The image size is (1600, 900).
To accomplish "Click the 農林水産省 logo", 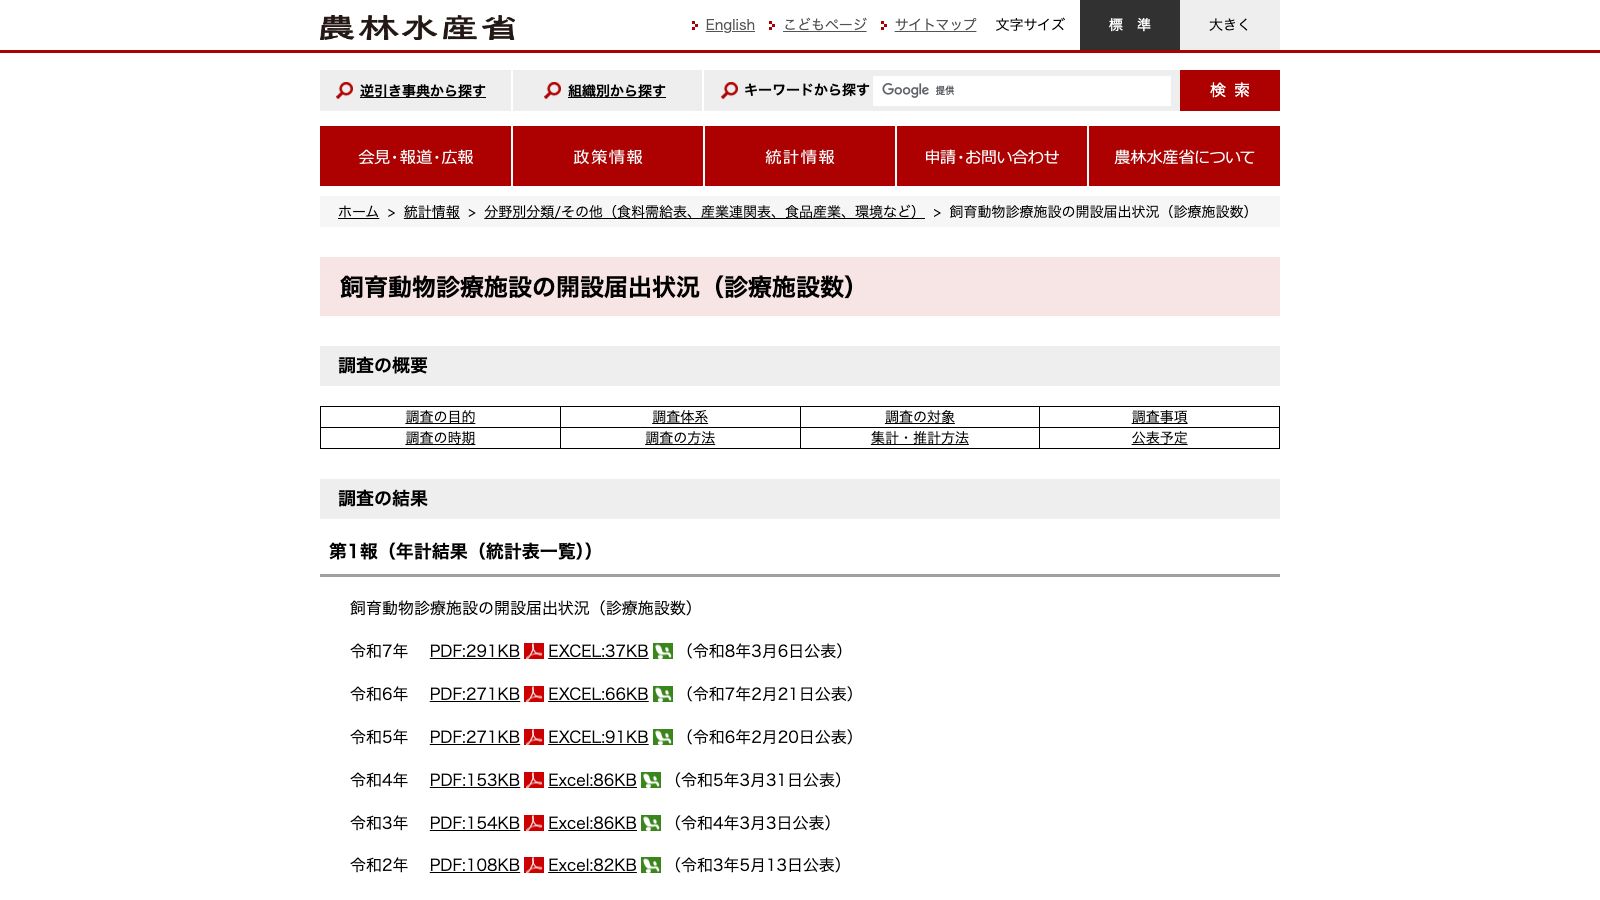I will pos(417,27).
